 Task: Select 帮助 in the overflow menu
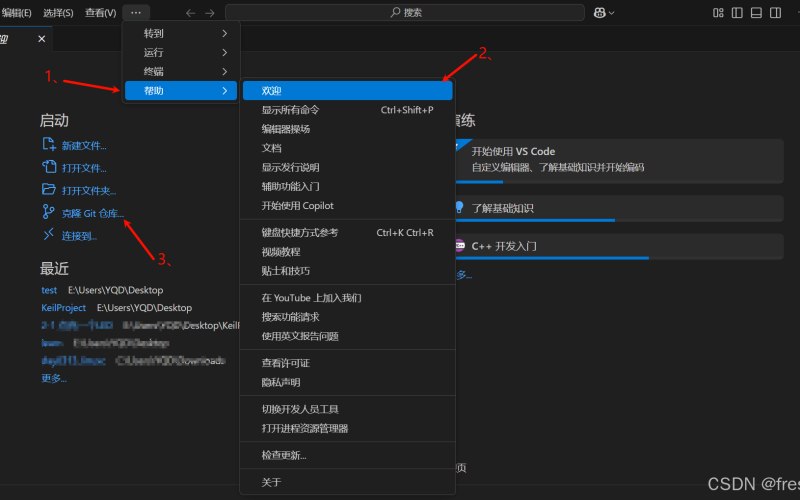click(x=181, y=91)
